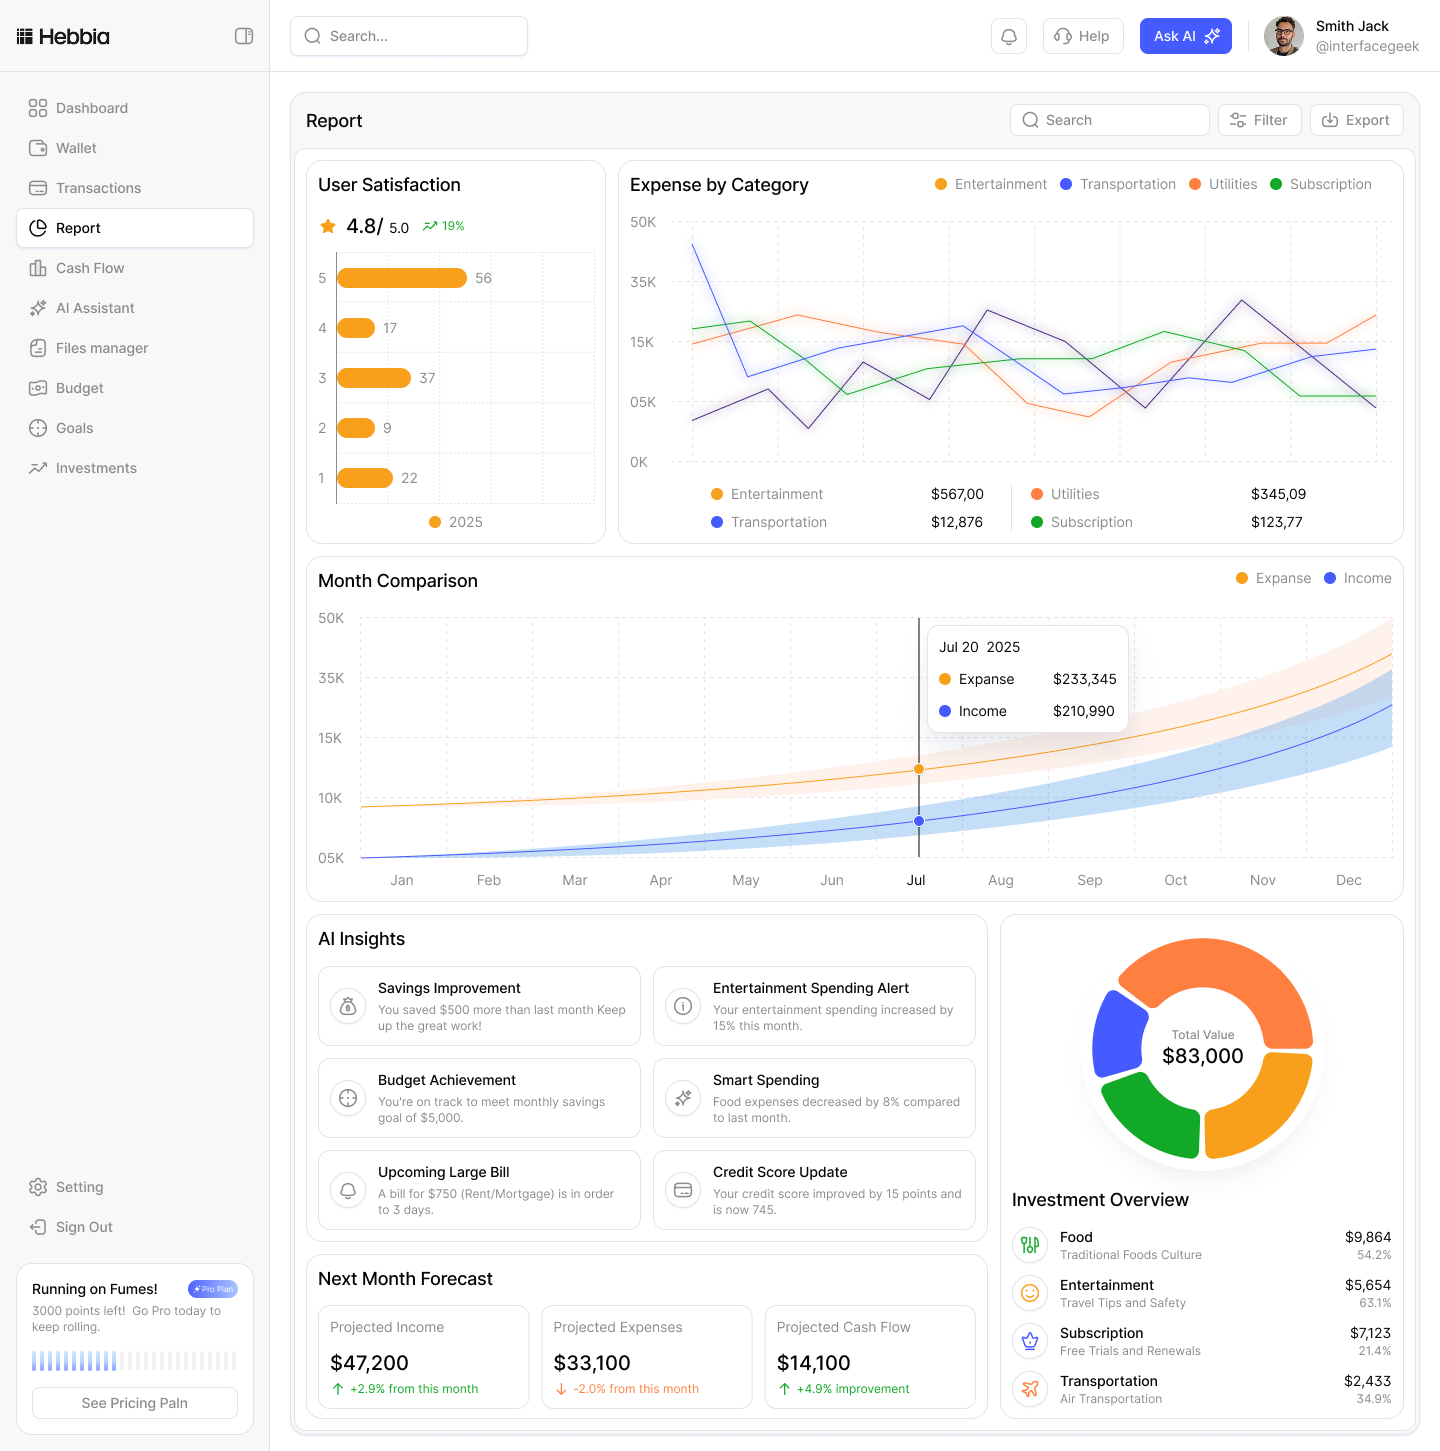
Task: Toggle Income series in Month Comparison legend
Action: click(1358, 578)
